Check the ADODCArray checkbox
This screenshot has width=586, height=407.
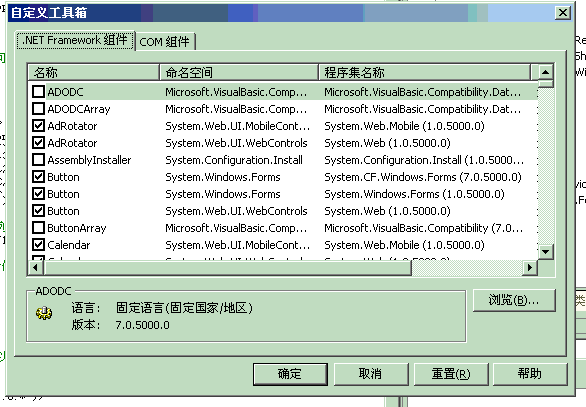pyautogui.click(x=38, y=109)
